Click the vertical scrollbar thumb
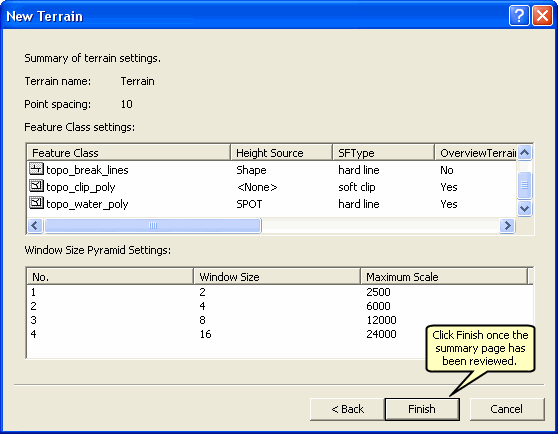This screenshot has width=558, height=434. click(525, 185)
